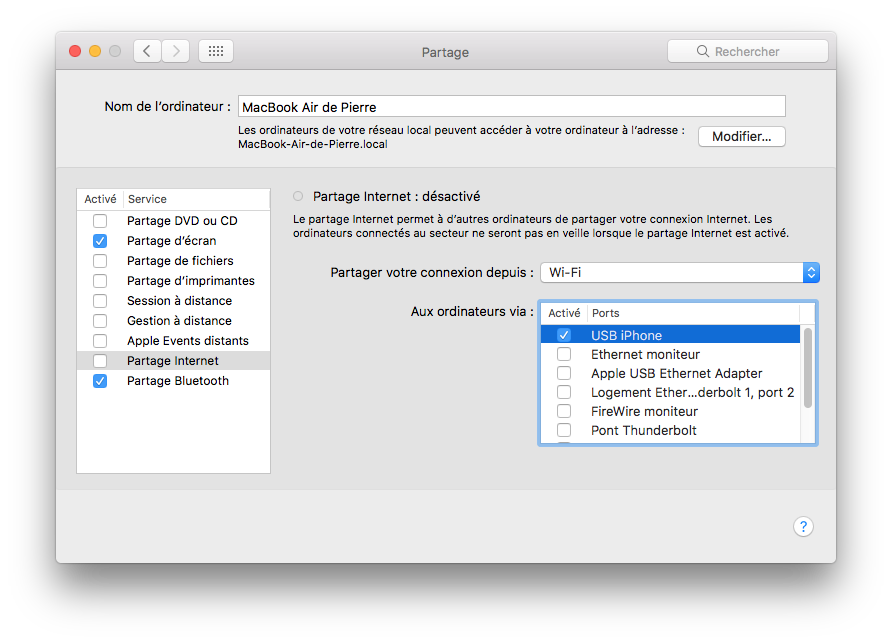Check the Ethernet moniteur port checkbox
Screen dimensions: 892x643
pos(564,354)
